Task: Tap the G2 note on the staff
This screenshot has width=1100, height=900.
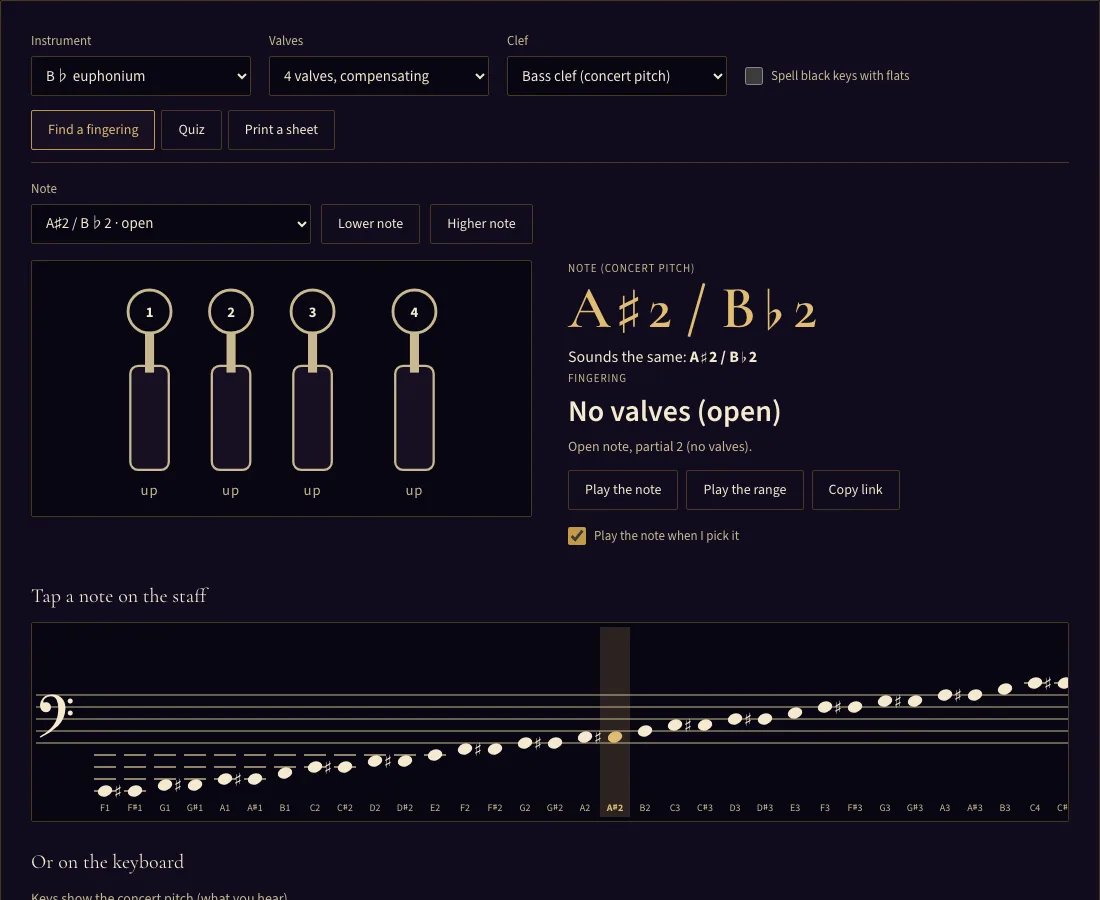Action: (525, 743)
